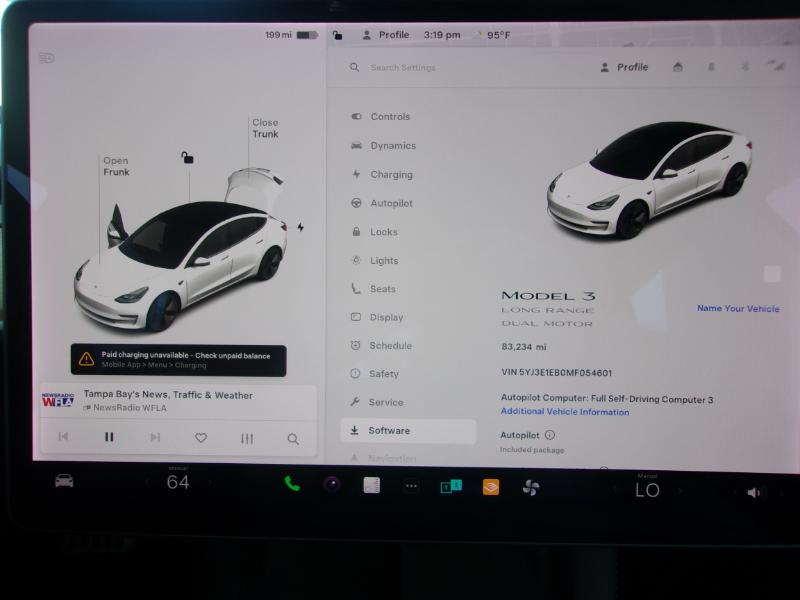Toggle the charge port lightning bolt by the car
The image size is (800, 600).
[300, 227]
